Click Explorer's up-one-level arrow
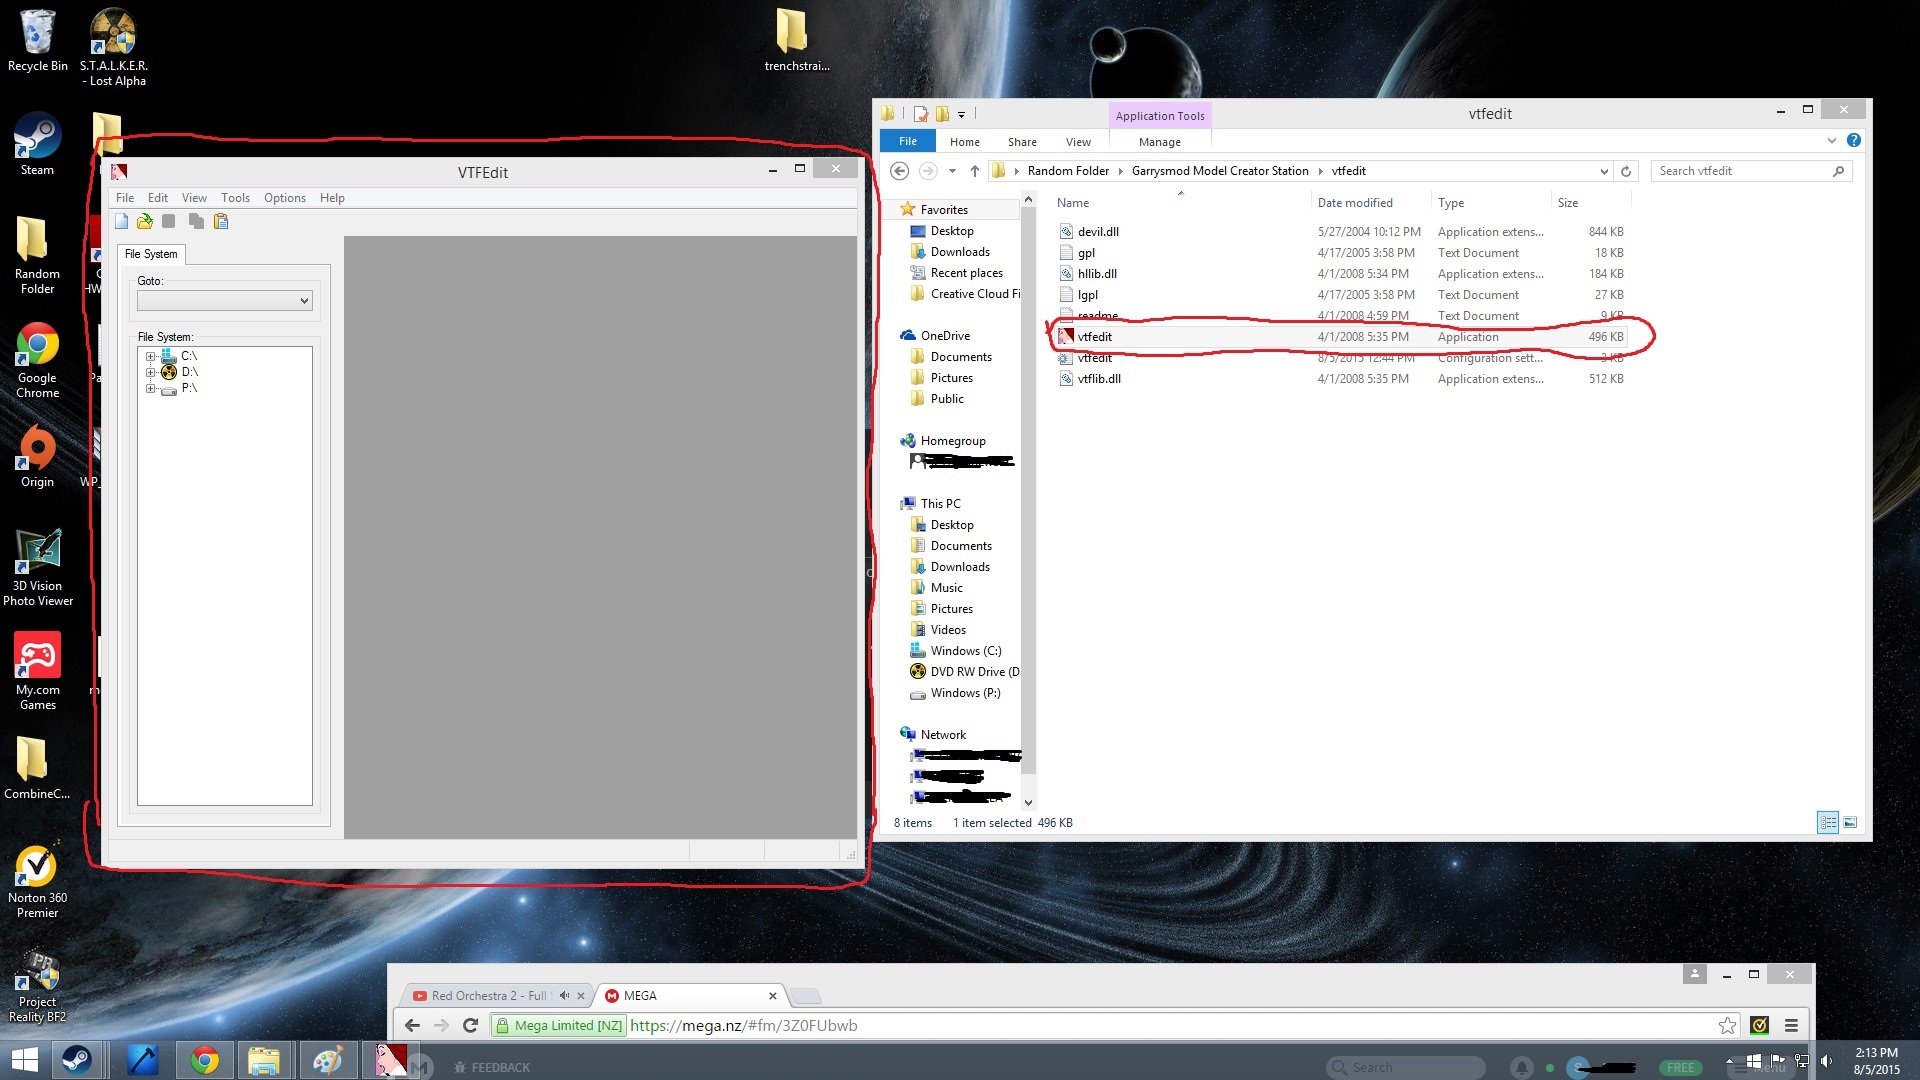 [x=974, y=171]
